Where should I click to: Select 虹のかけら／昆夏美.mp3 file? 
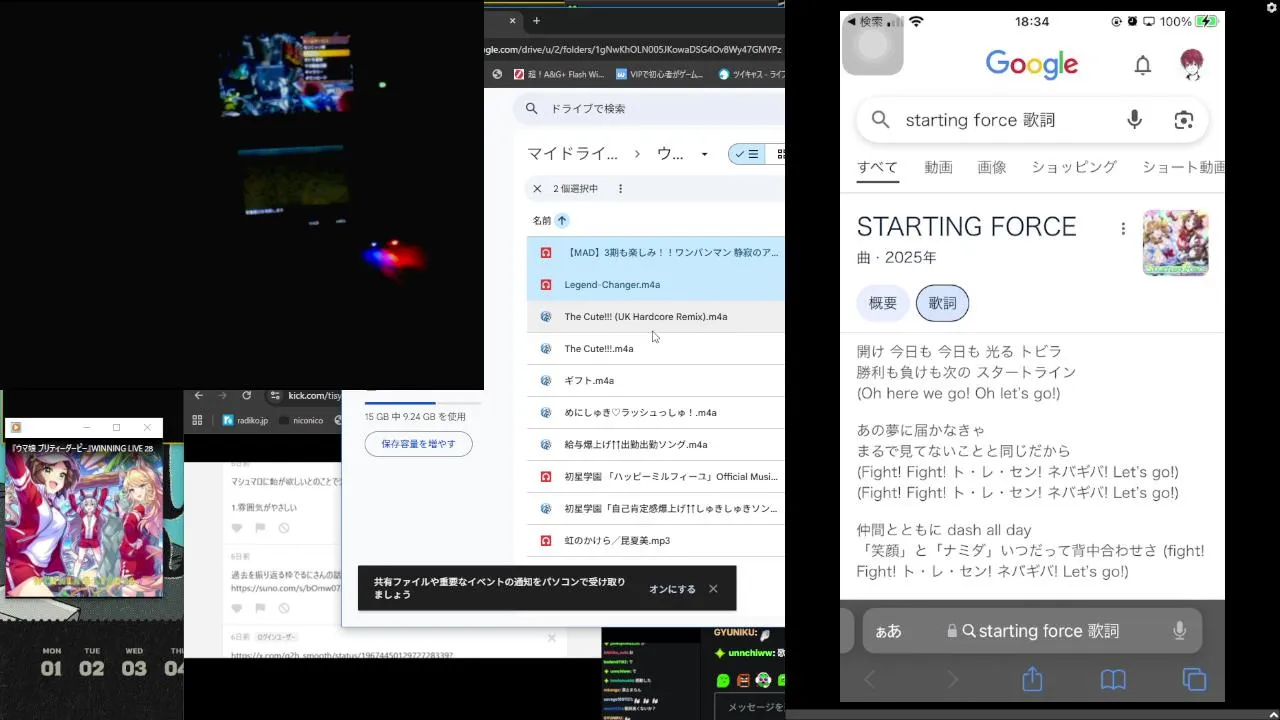655,540
